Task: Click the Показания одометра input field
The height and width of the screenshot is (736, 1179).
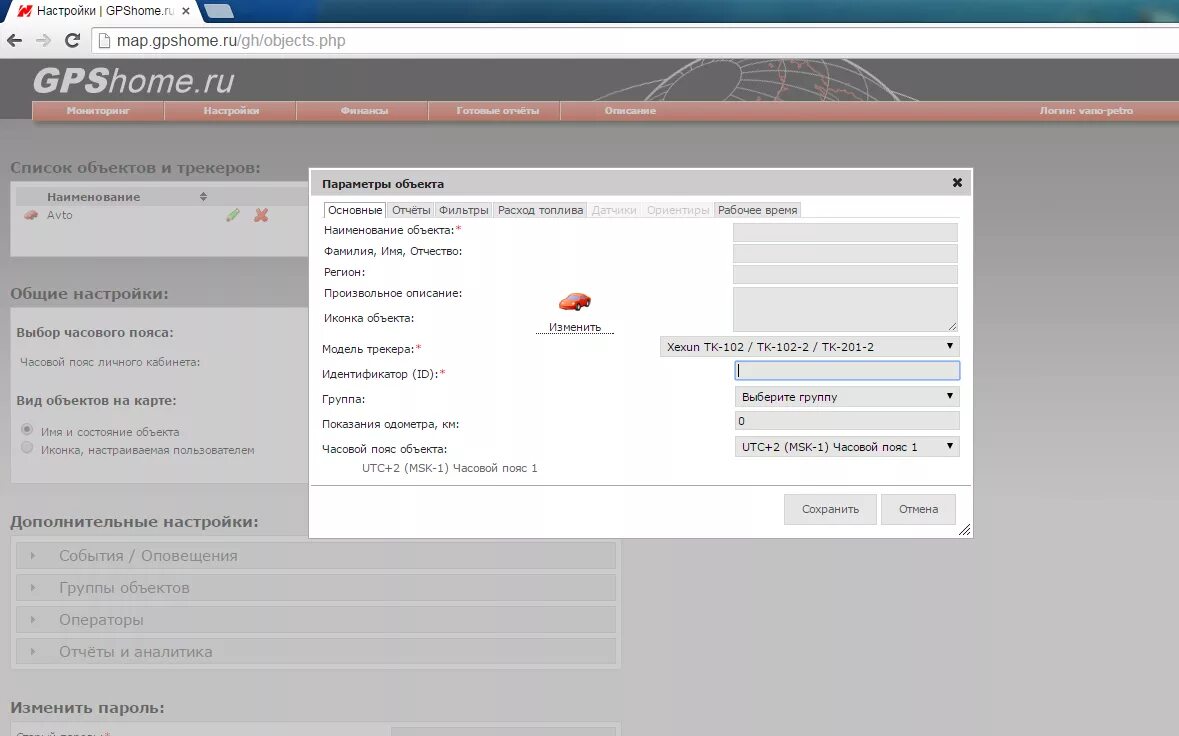Action: [x=847, y=420]
